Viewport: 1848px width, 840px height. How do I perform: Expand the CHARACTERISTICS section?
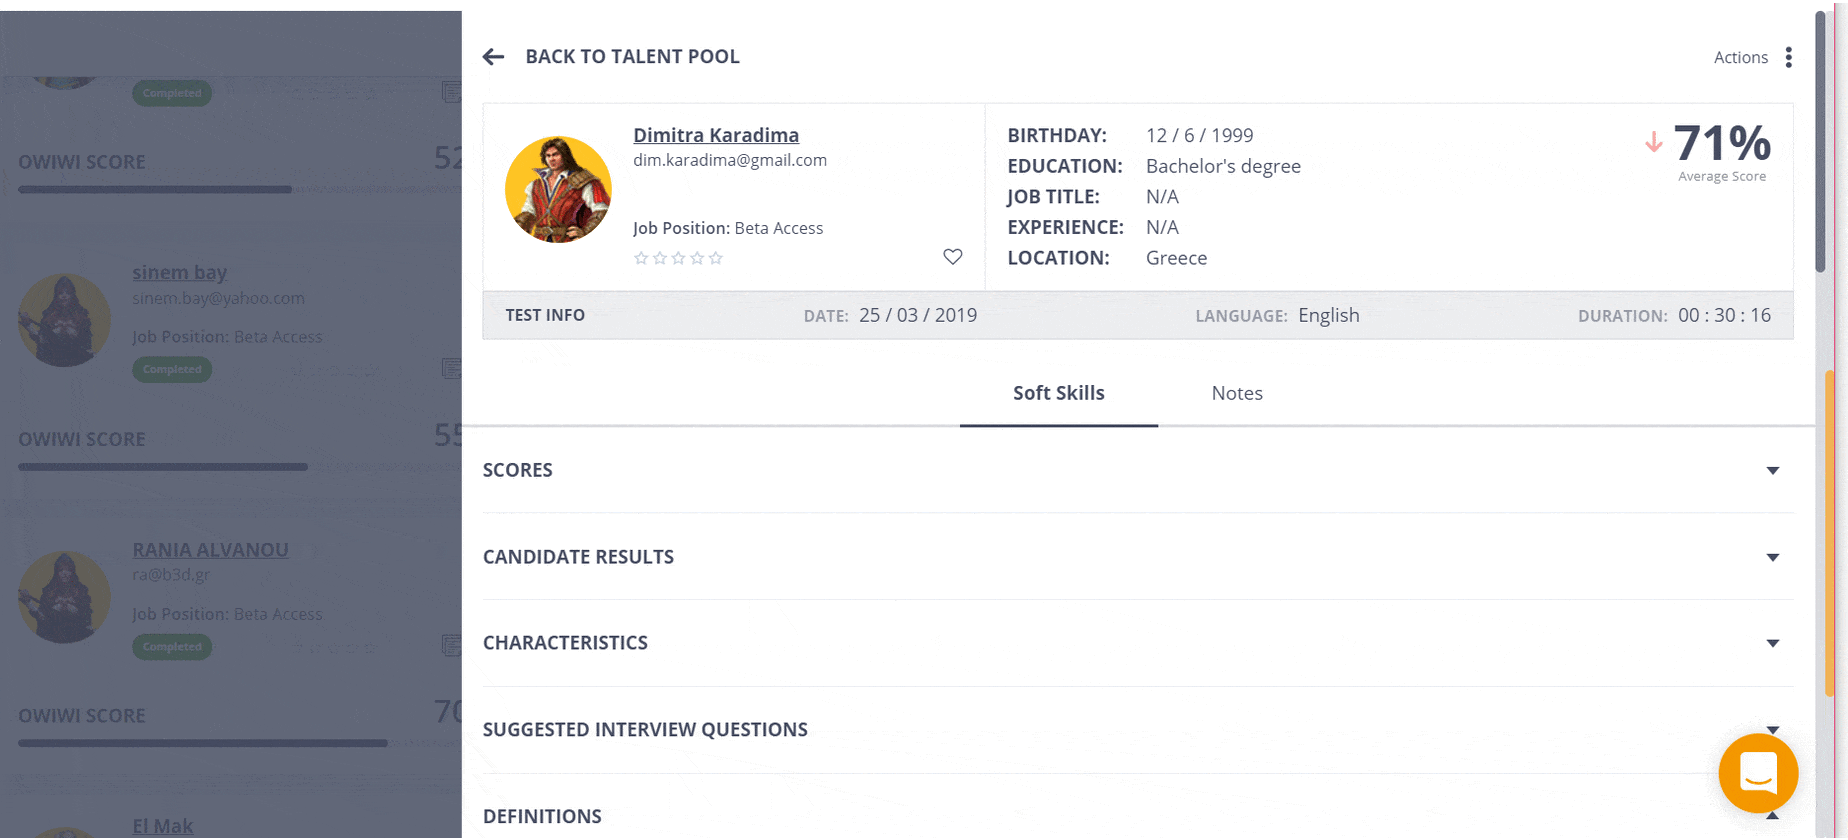point(1138,643)
